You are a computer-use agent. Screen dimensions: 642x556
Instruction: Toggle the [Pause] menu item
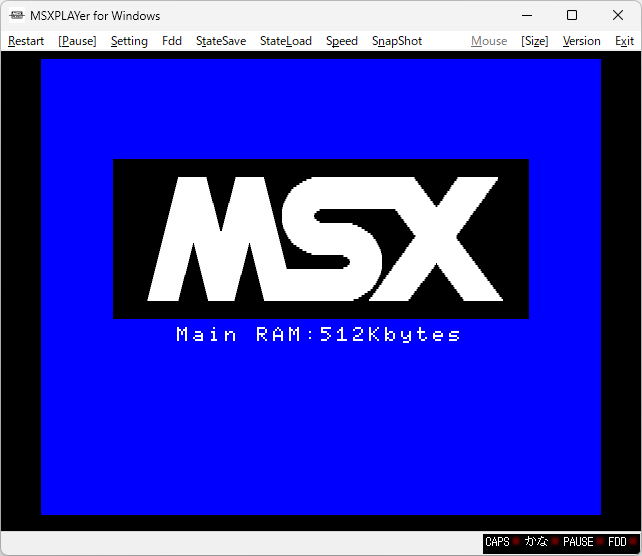(77, 41)
